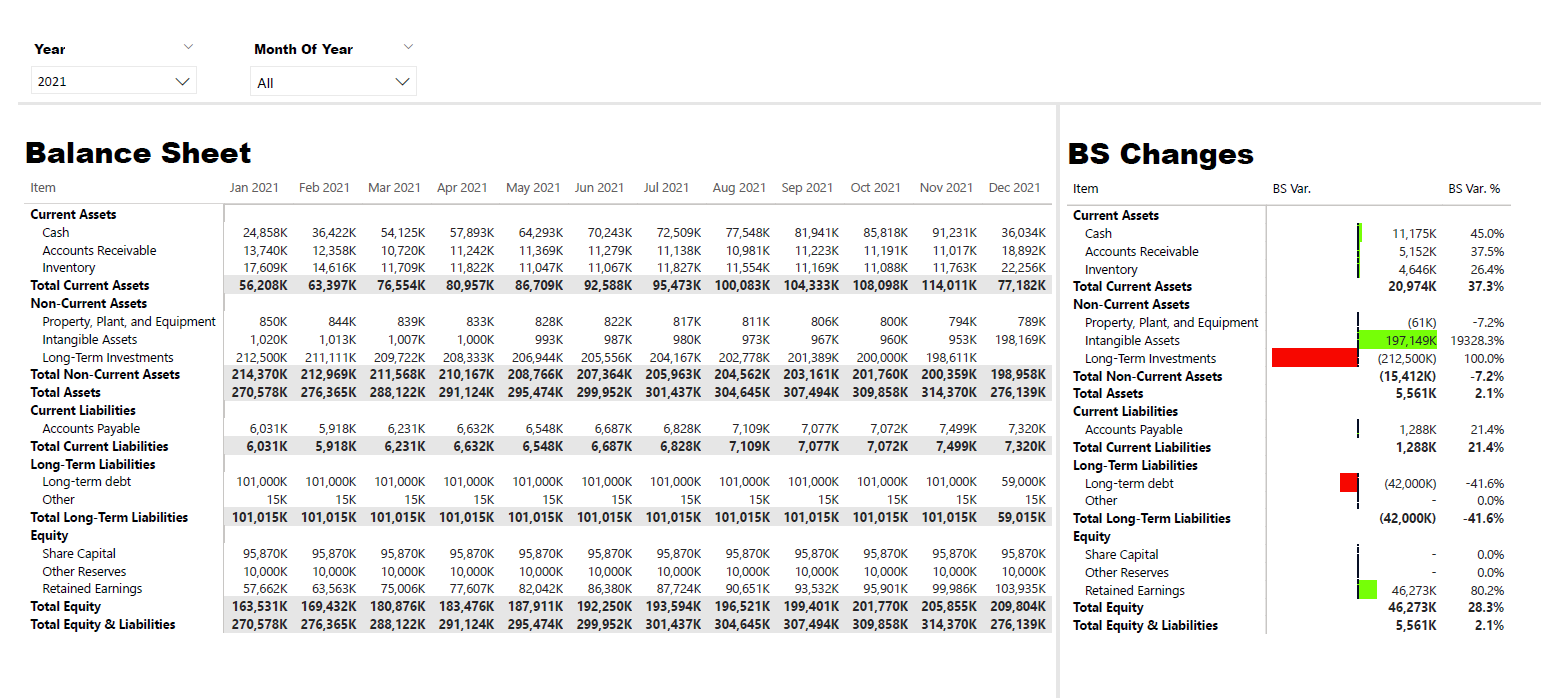Select the Mar 2021 column header
This screenshot has width=1544, height=698.
pyautogui.click(x=393, y=187)
